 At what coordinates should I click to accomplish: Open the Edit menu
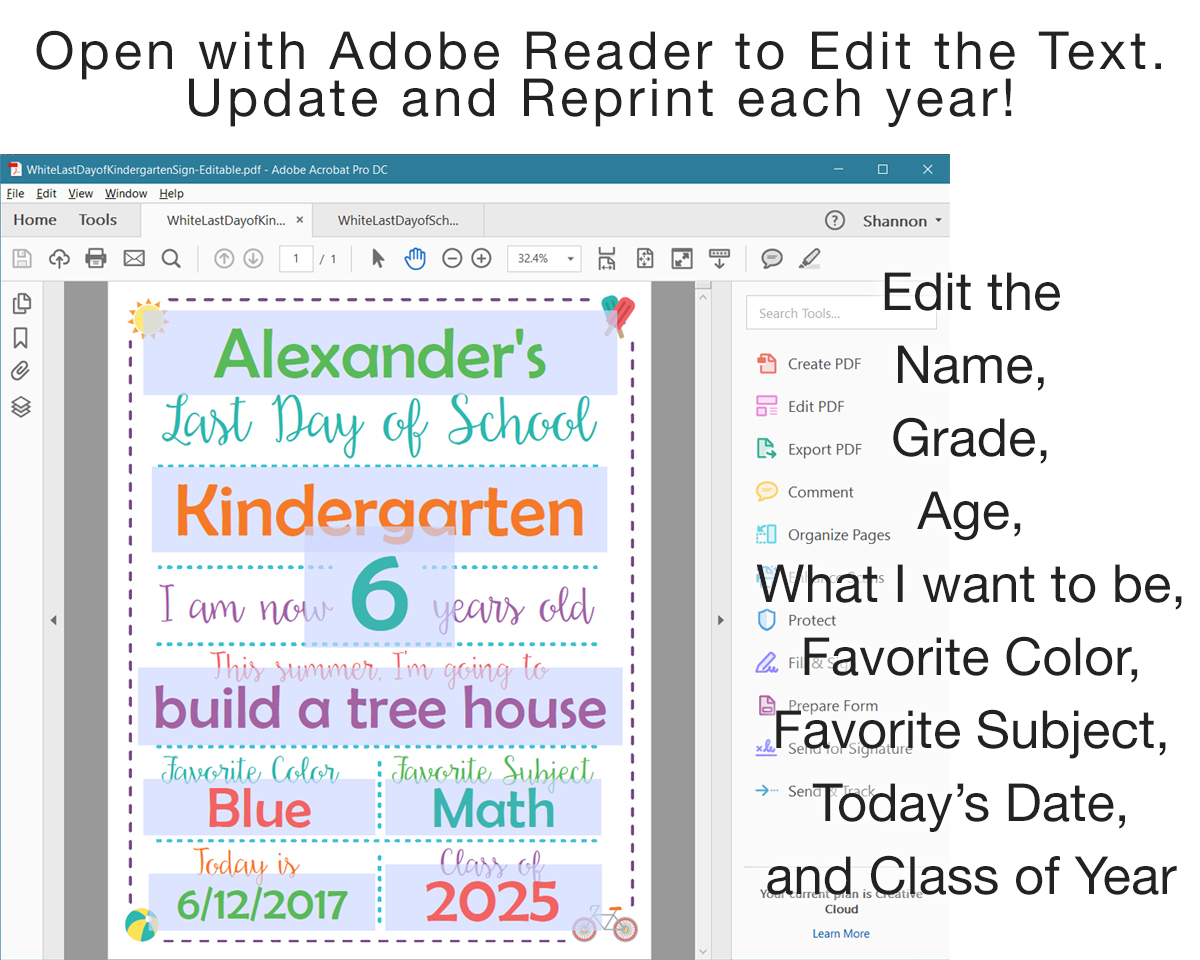(x=46, y=194)
